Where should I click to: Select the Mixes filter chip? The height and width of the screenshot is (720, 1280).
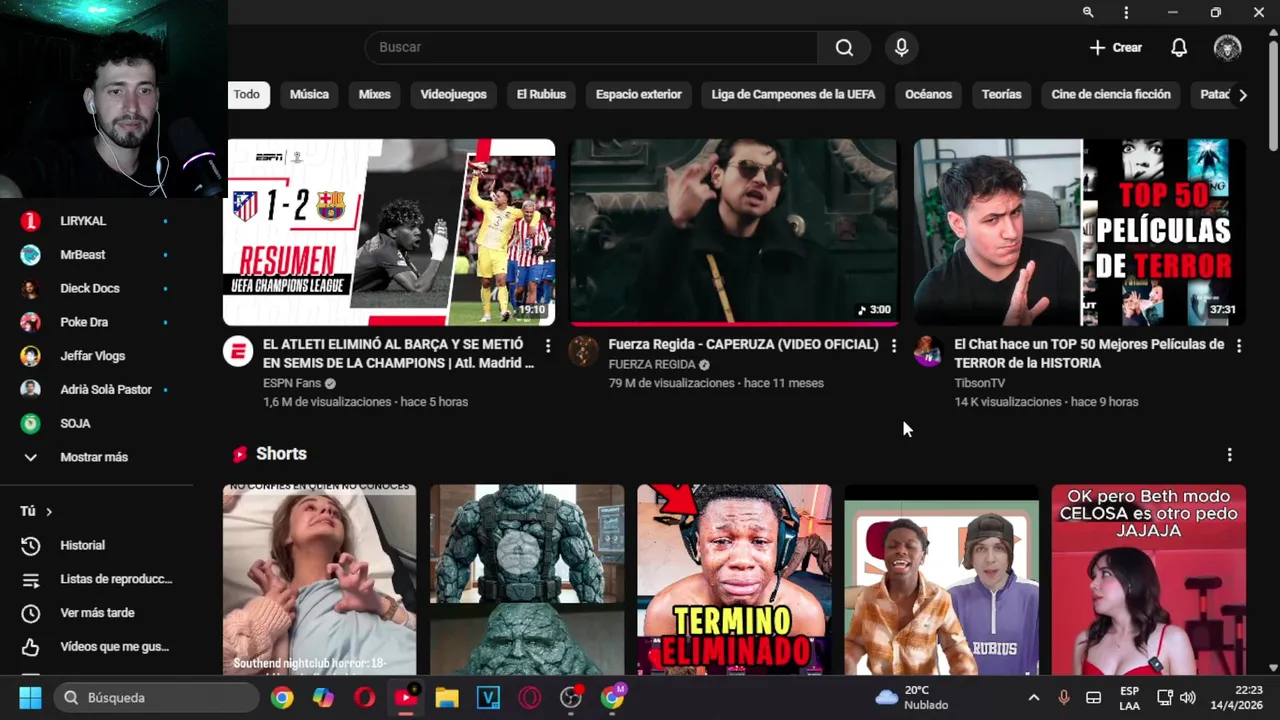coord(374,94)
